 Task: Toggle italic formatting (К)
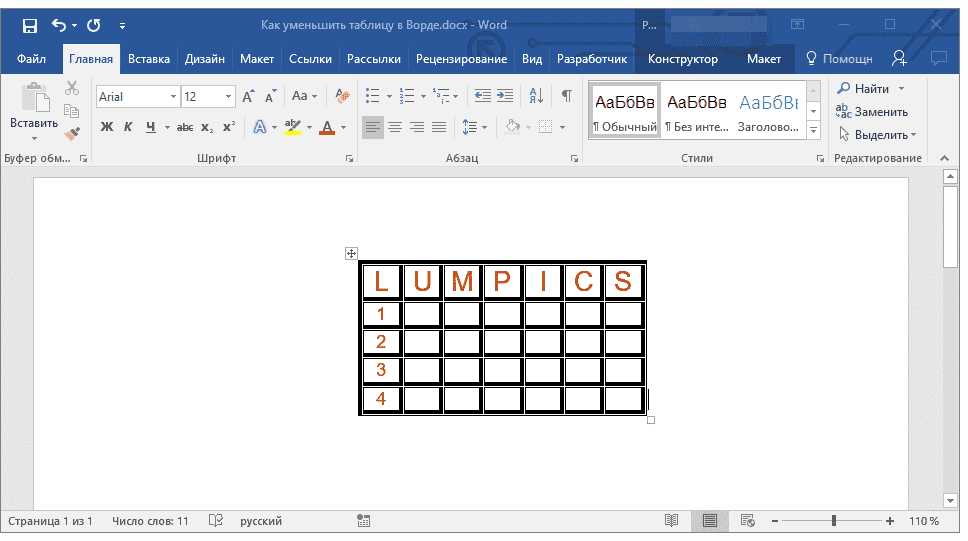[x=128, y=127]
